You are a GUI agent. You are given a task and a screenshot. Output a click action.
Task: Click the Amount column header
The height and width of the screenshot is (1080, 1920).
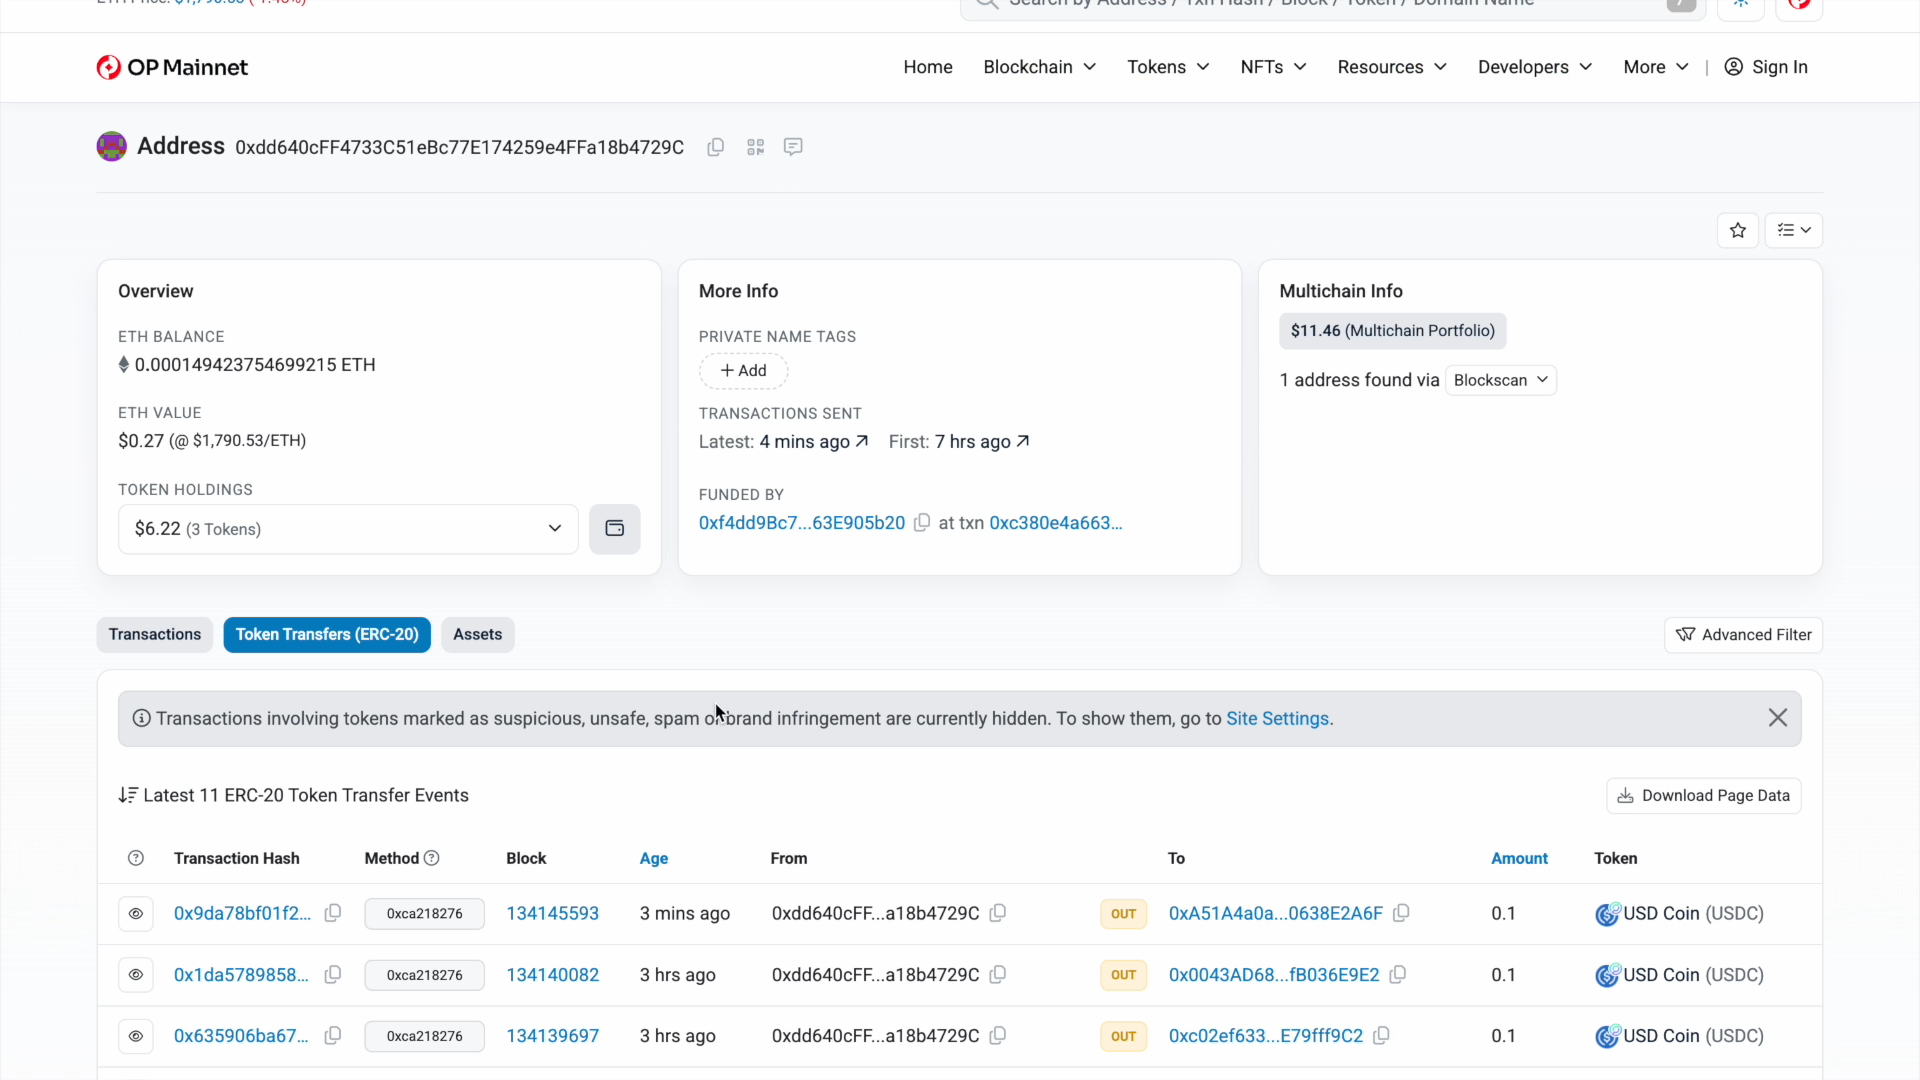pyautogui.click(x=1519, y=858)
